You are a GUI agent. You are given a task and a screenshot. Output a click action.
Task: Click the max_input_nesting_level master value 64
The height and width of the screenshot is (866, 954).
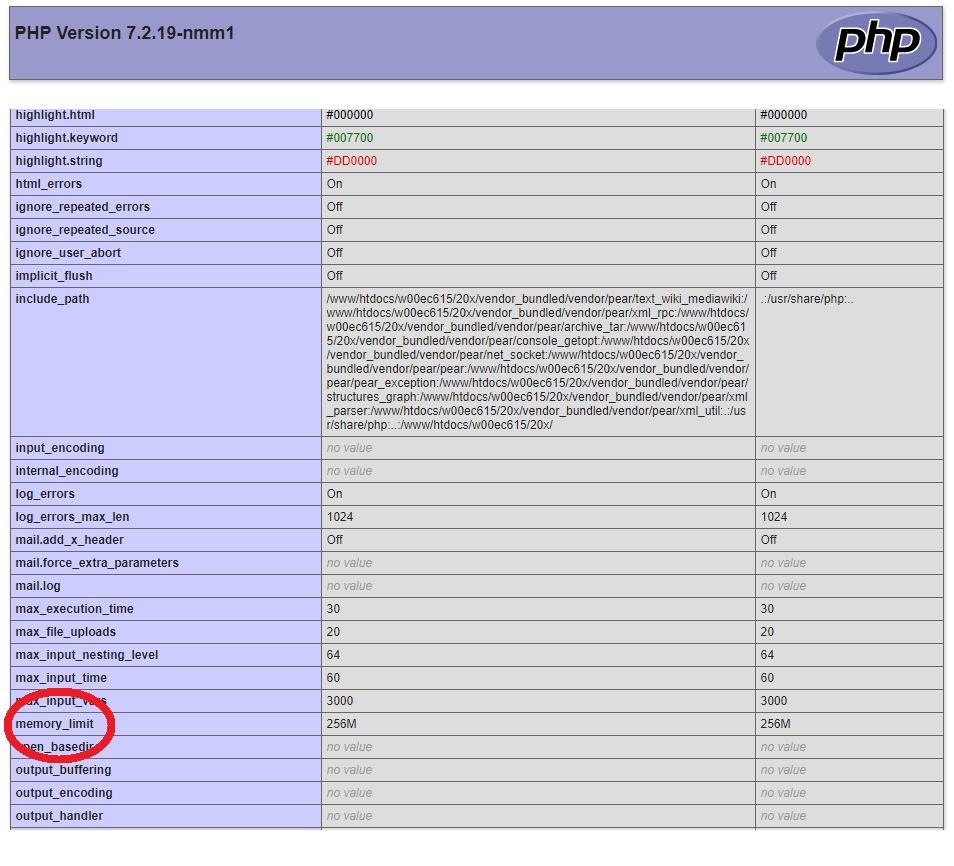tap(767, 655)
